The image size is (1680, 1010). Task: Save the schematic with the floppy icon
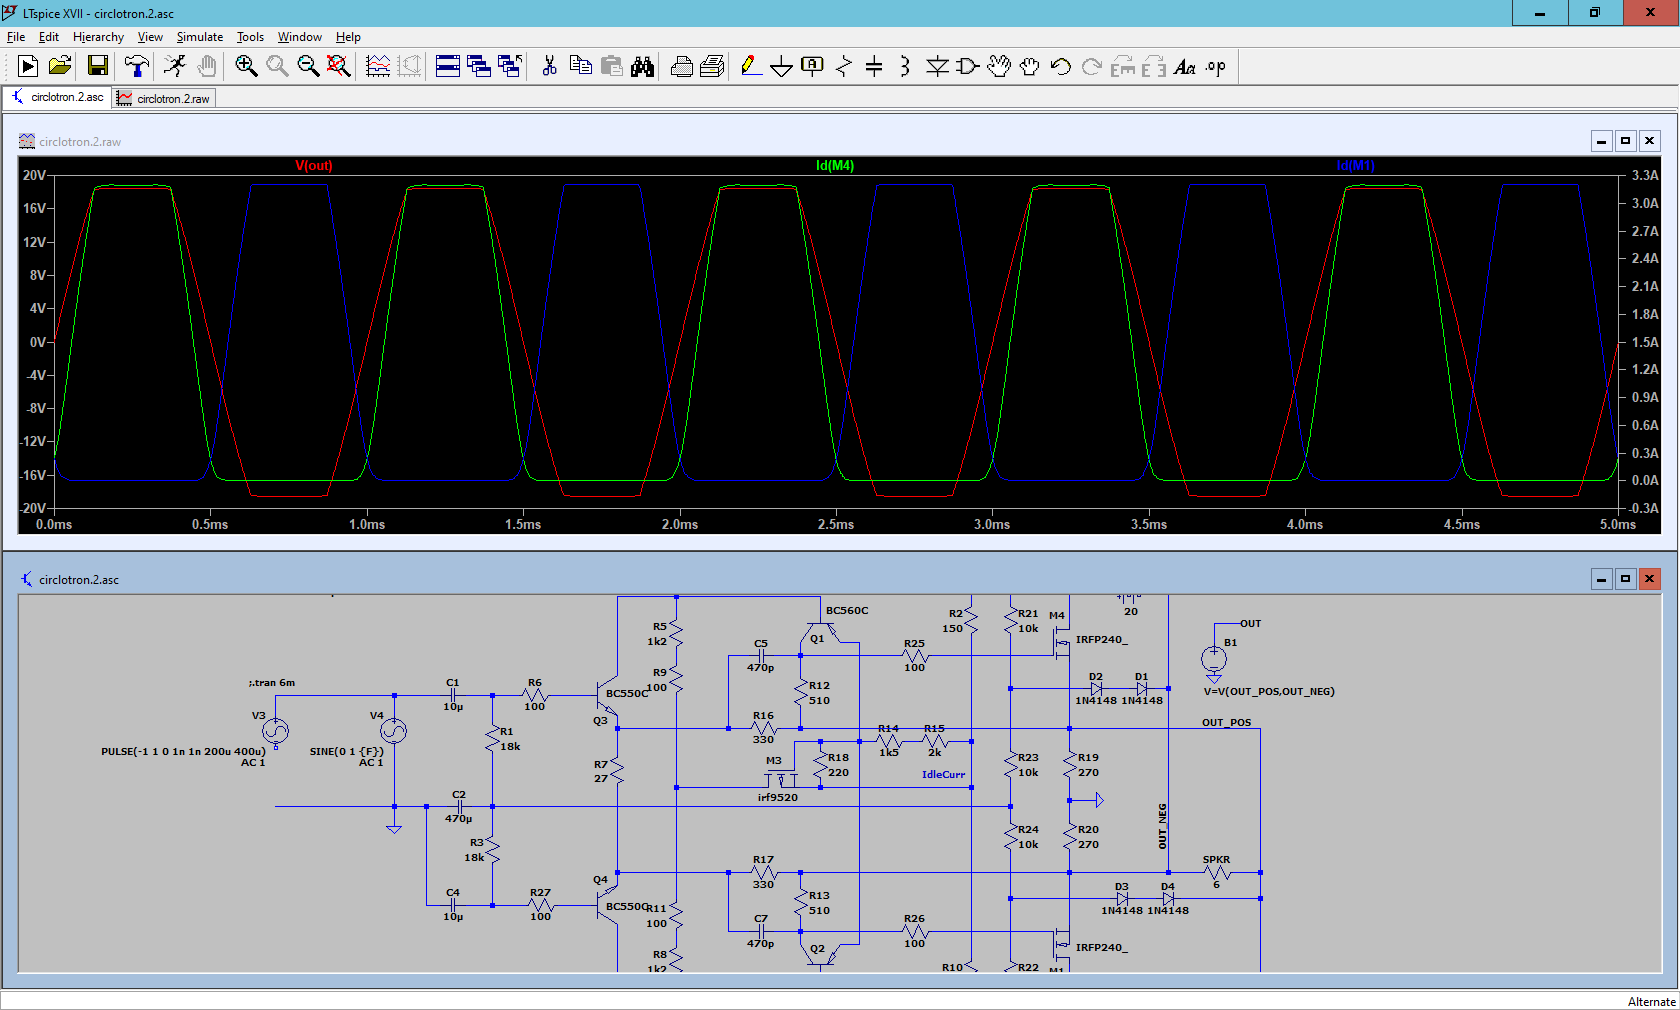(98, 66)
